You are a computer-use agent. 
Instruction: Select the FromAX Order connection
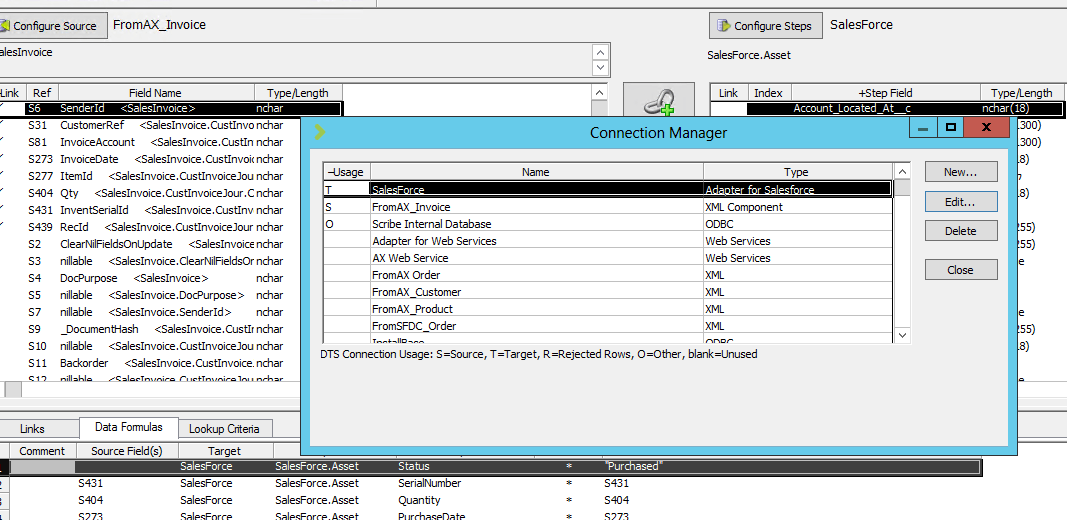click(607, 275)
